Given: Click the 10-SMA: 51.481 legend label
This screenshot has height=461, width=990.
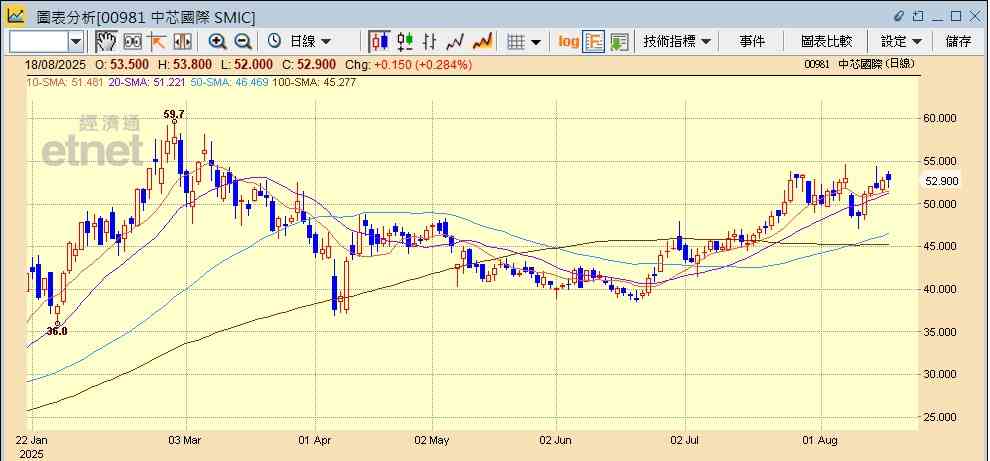Looking at the screenshot, I should (x=65, y=82).
